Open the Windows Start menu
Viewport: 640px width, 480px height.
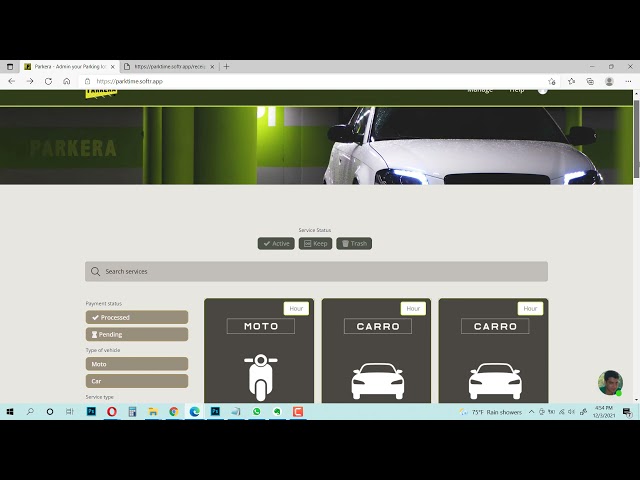click(10, 411)
